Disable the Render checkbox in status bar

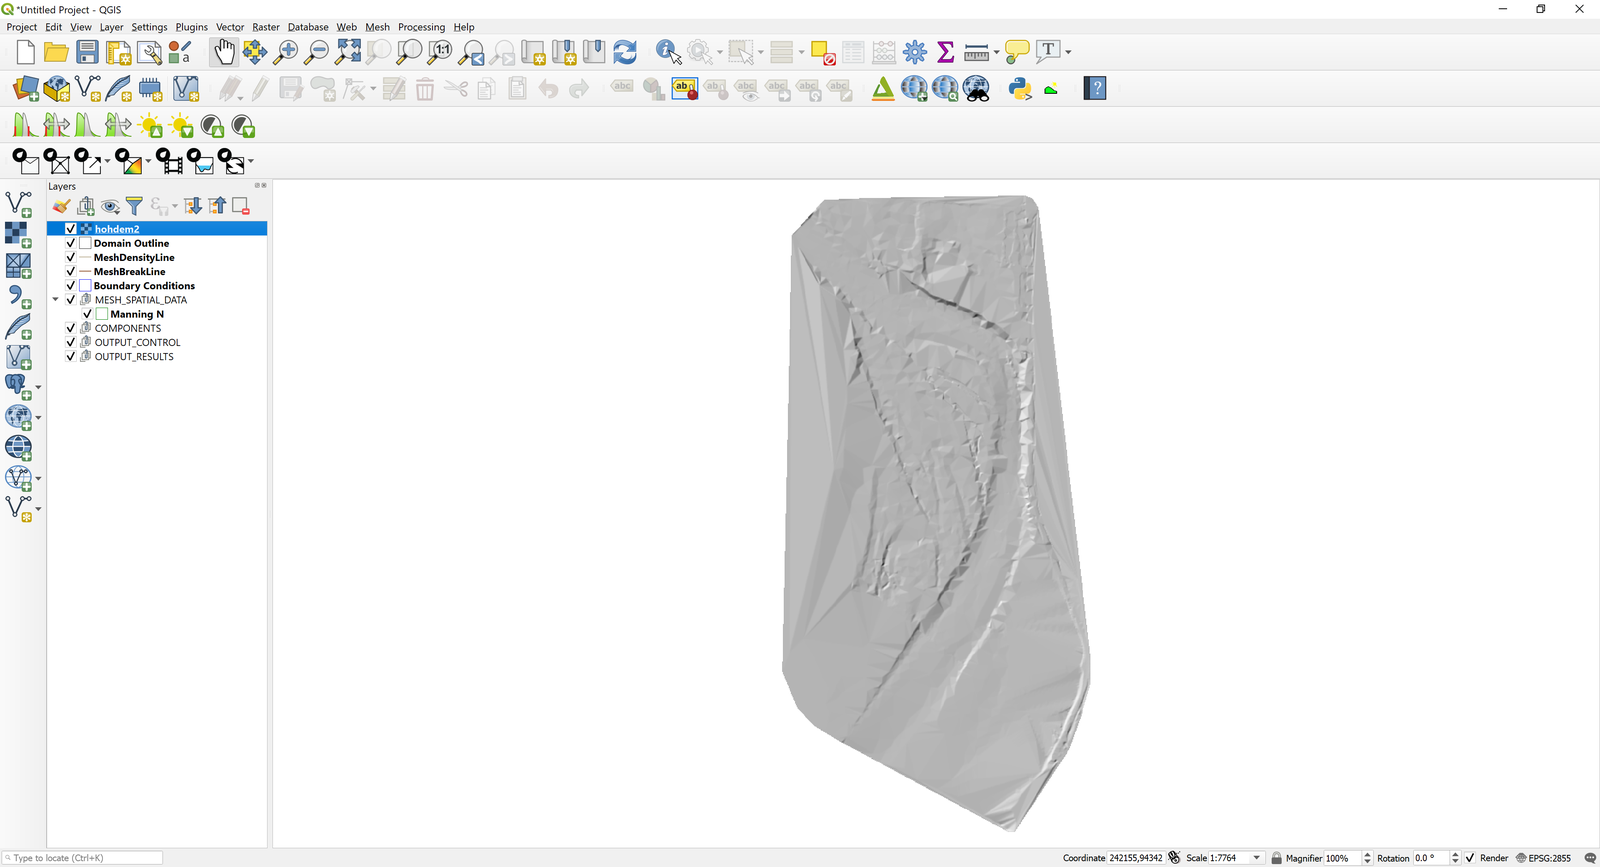coord(1470,858)
